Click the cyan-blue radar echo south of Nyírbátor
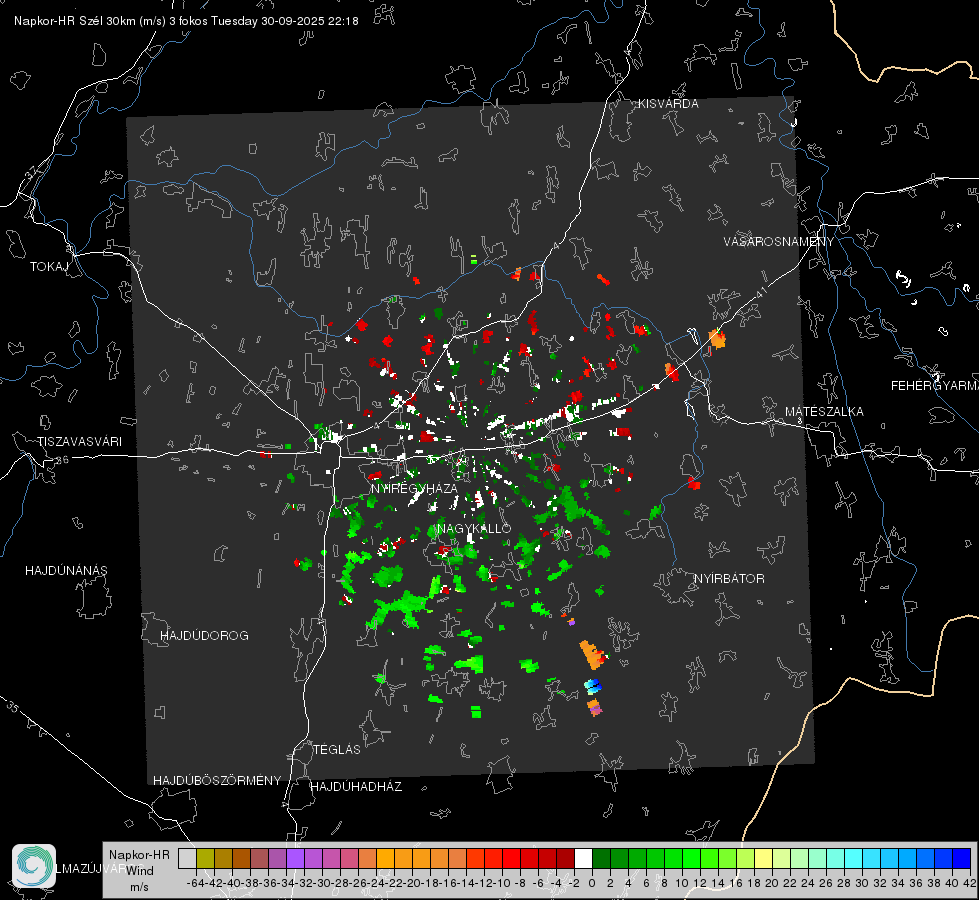Screen dimensions: 979x900 [593, 686]
